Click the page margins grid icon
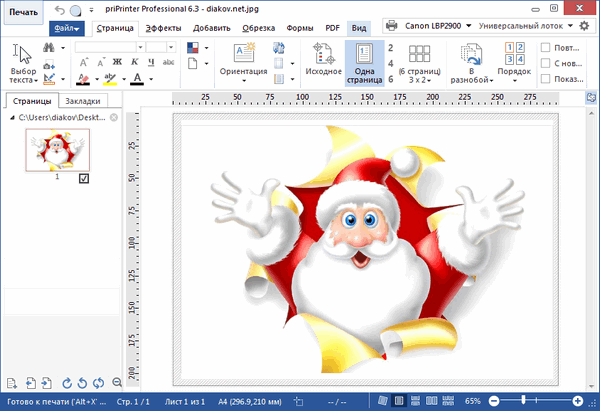 click(279, 63)
